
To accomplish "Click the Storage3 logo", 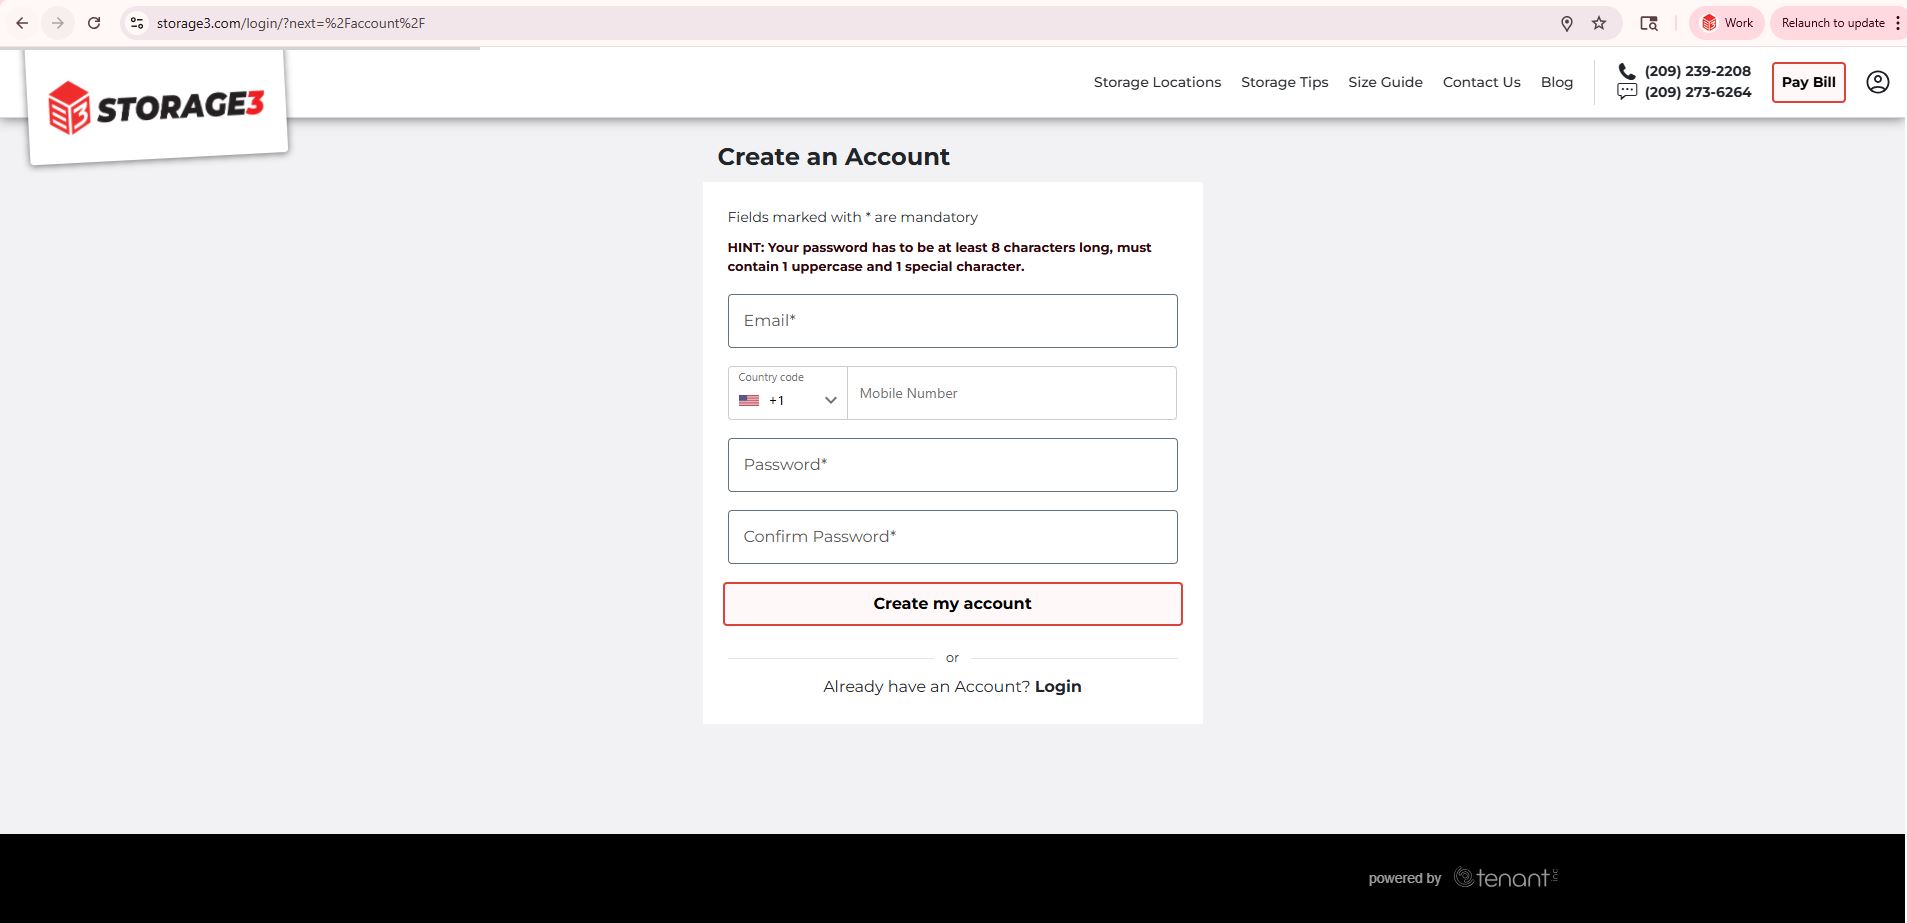I will click(x=157, y=107).
